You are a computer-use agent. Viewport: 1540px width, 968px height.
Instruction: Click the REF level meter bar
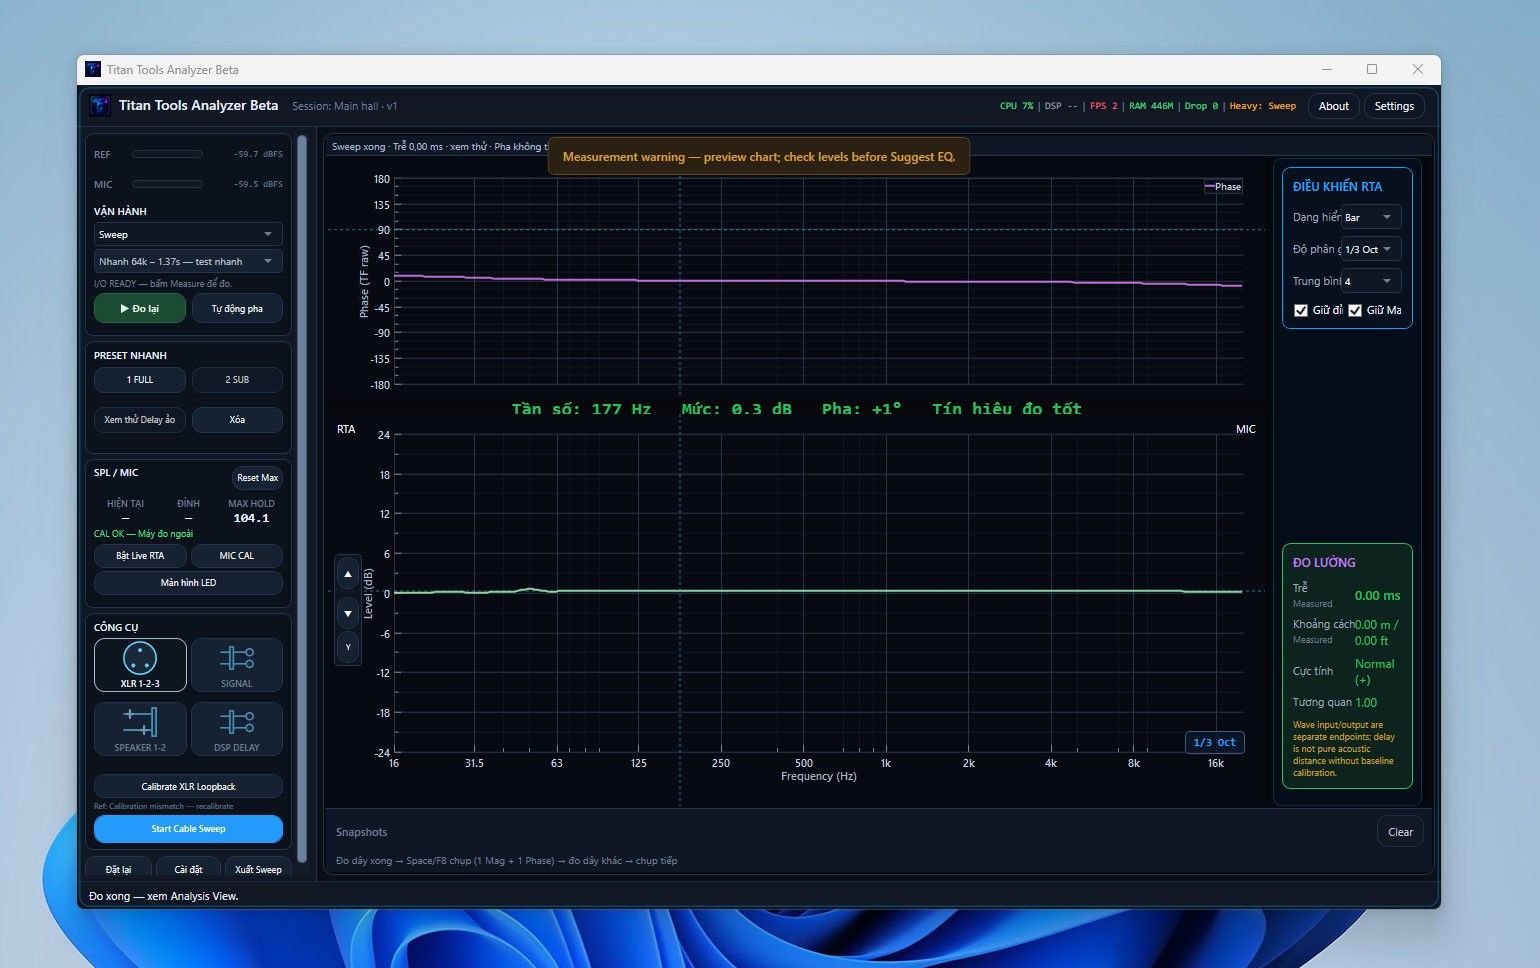167,154
